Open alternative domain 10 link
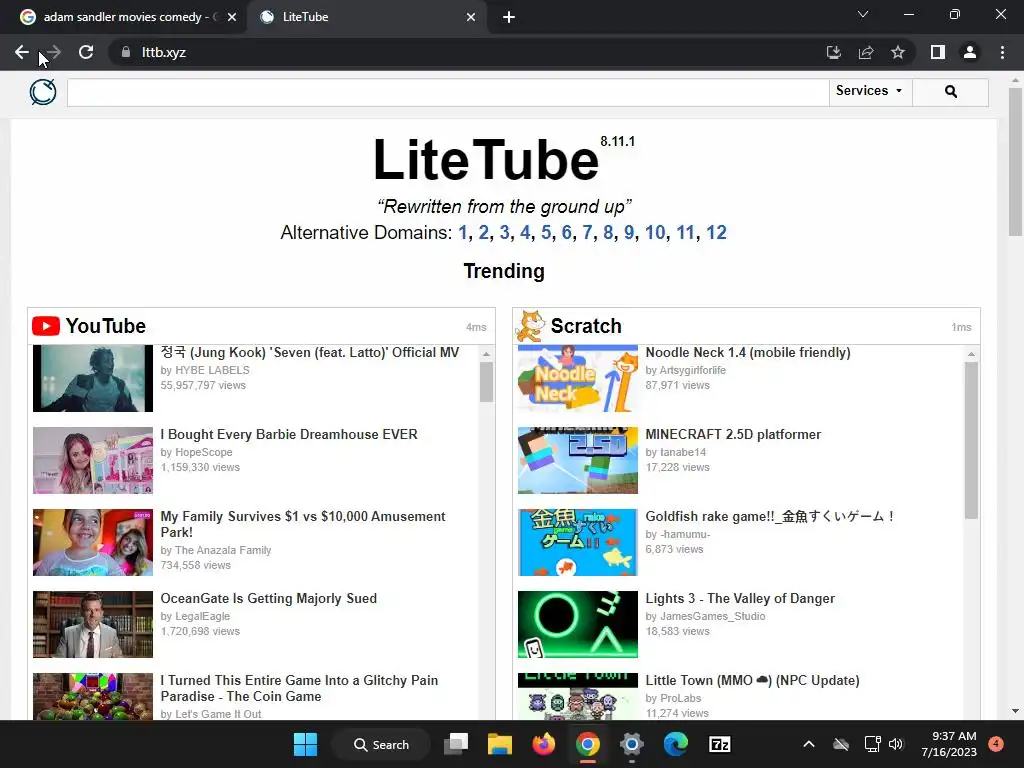Screen dimensions: 1024x768 tap(655, 232)
